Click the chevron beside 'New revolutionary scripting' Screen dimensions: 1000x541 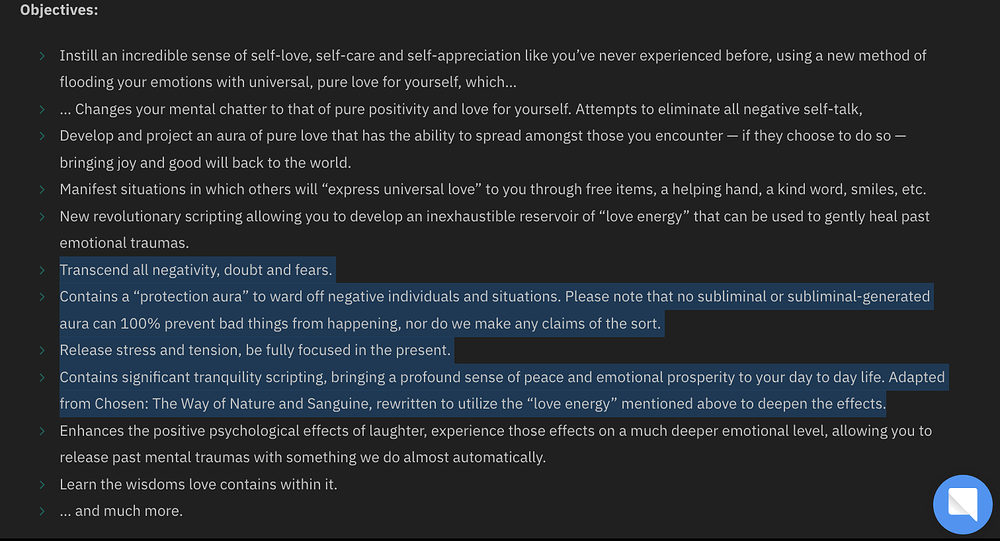click(x=42, y=216)
